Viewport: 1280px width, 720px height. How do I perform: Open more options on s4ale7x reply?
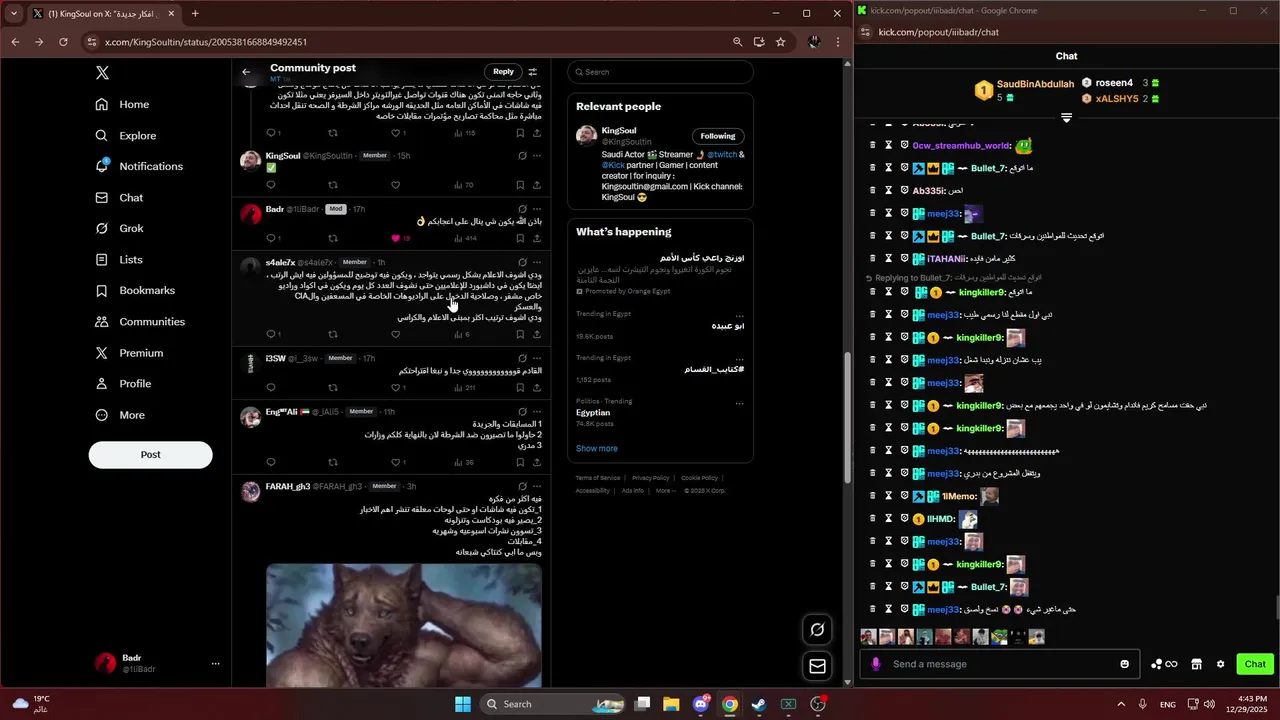537,262
